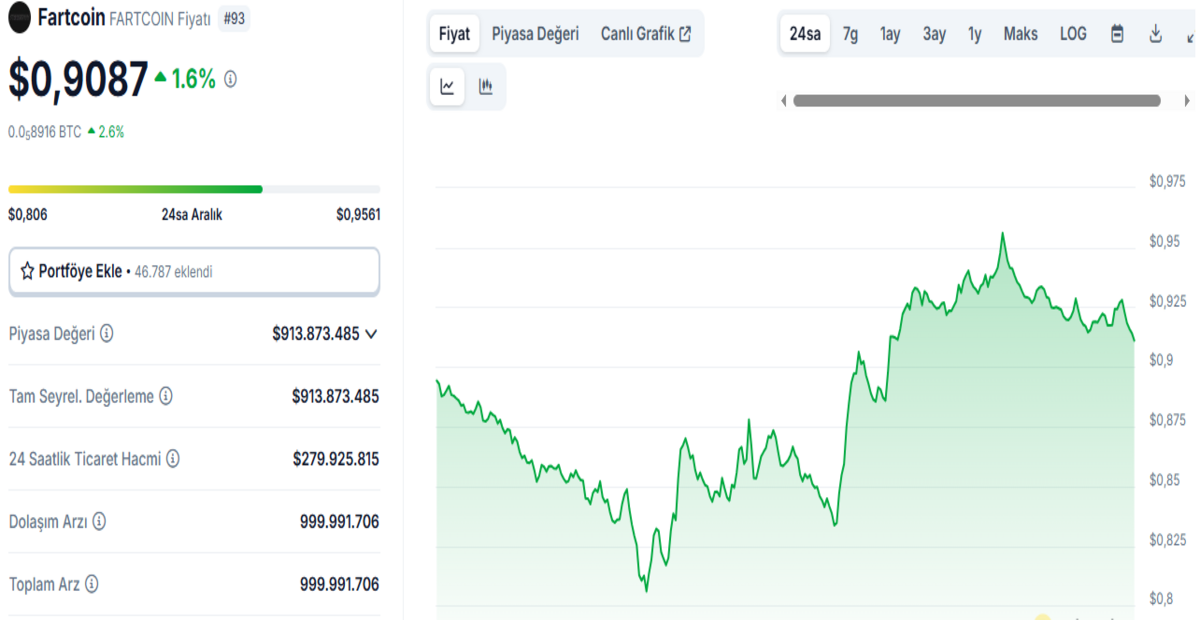
Task: Click the Dolaşım Arzı 999.991.706 value
Action: point(340,521)
